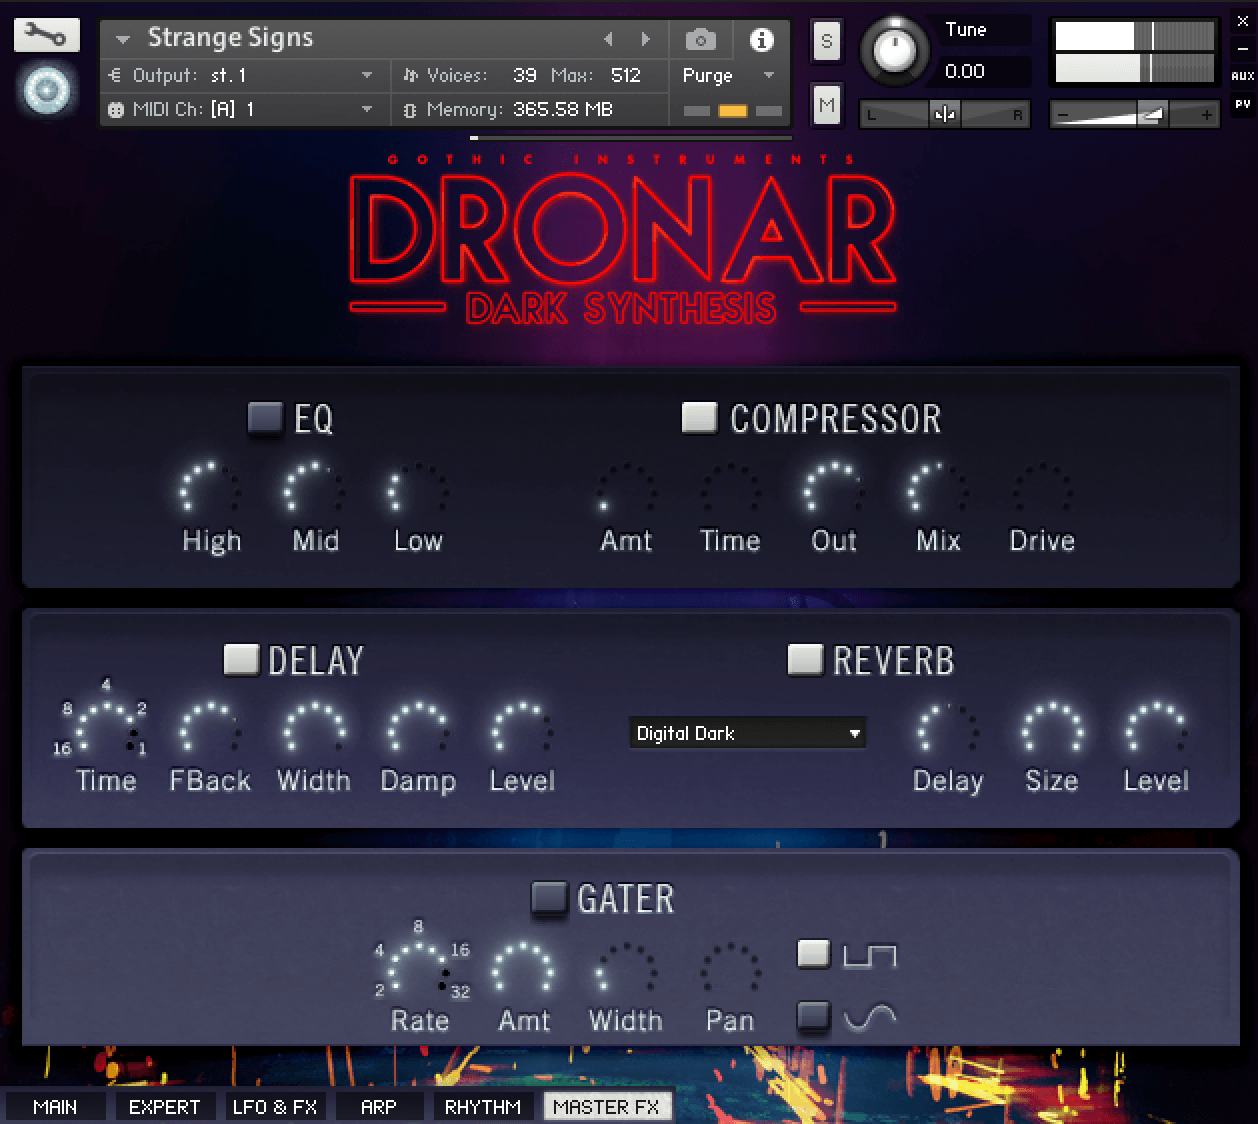Image resolution: width=1258 pixels, height=1124 pixels.
Task: Open the Digital Dark reverb dropdown
Action: (747, 733)
